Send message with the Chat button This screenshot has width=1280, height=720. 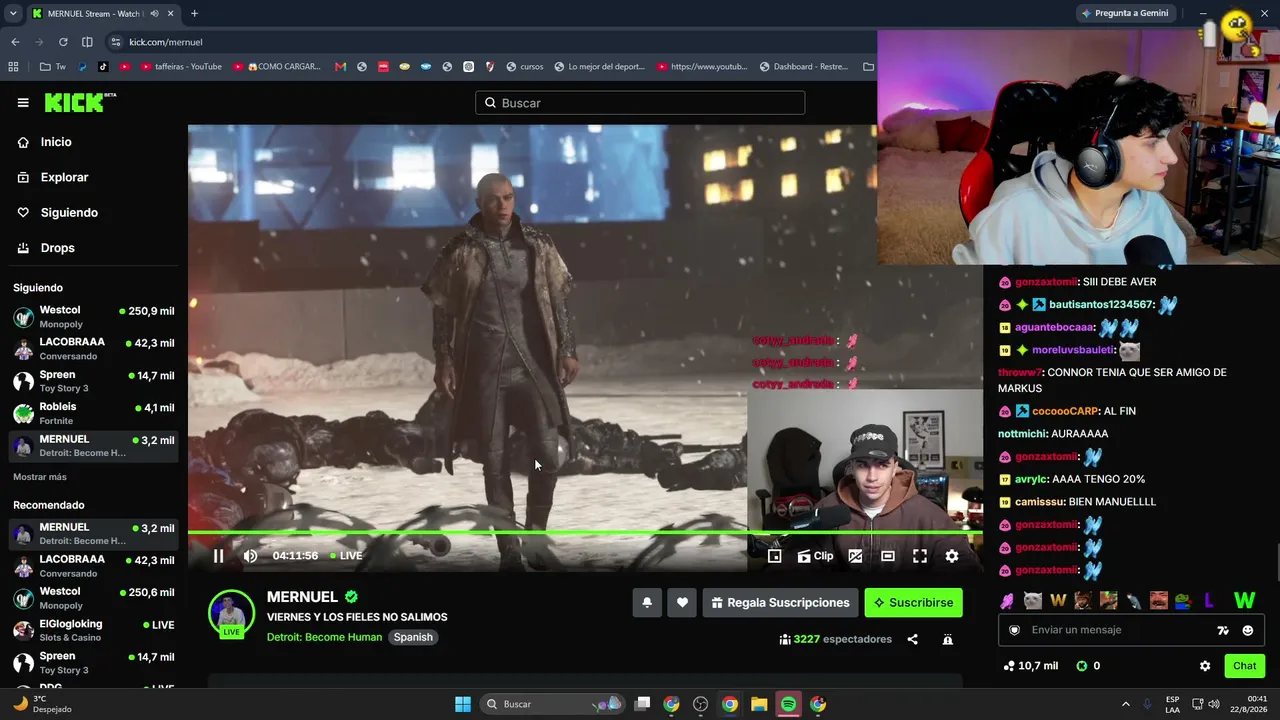1244,666
